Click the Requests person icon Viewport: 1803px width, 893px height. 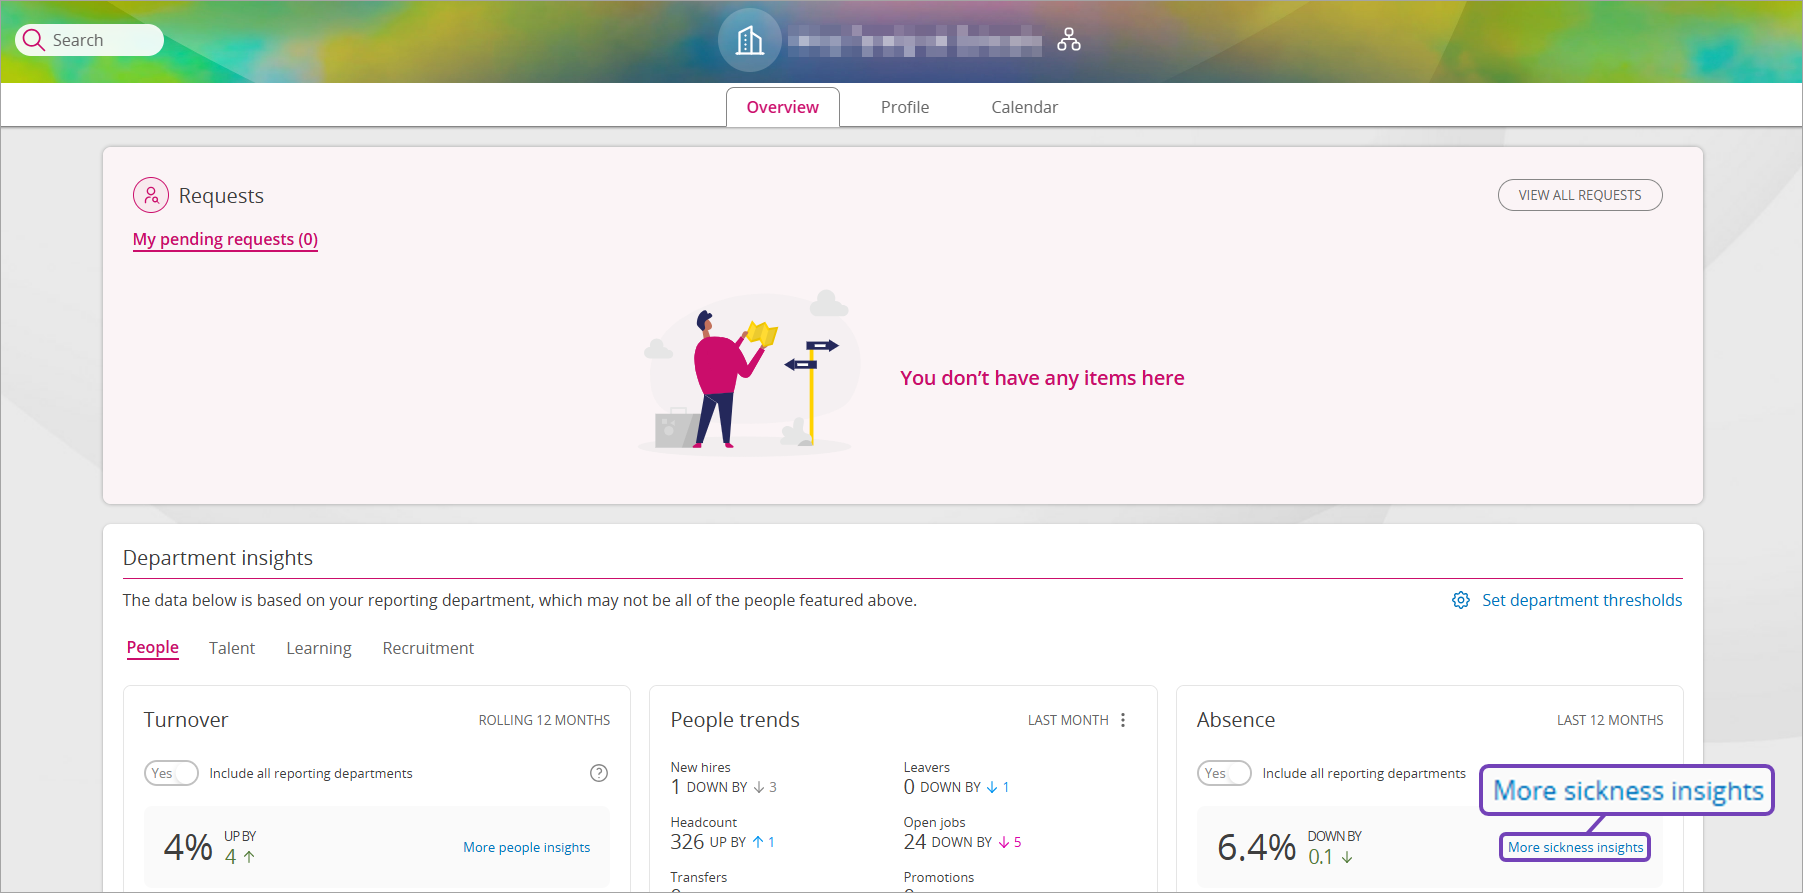(x=151, y=195)
